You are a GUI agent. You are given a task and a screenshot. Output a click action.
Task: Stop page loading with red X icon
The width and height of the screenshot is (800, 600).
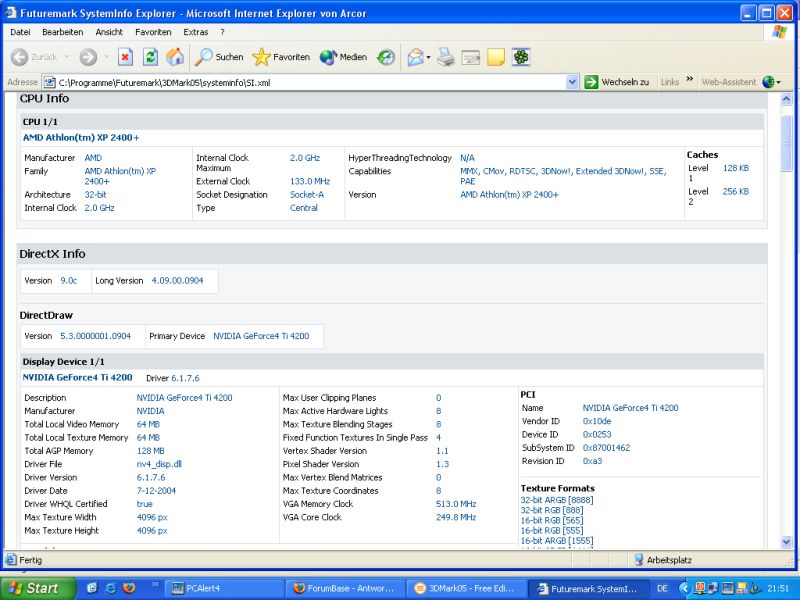(x=125, y=57)
